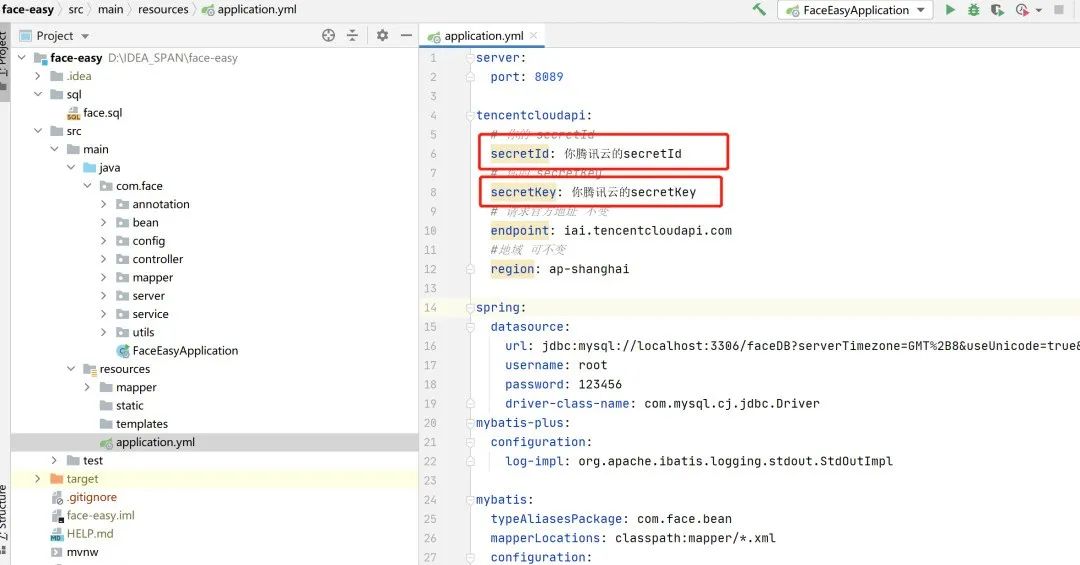Image resolution: width=1080 pixels, height=565 pixels.
Task: Run with coverage icon
Action: (997, 10)
